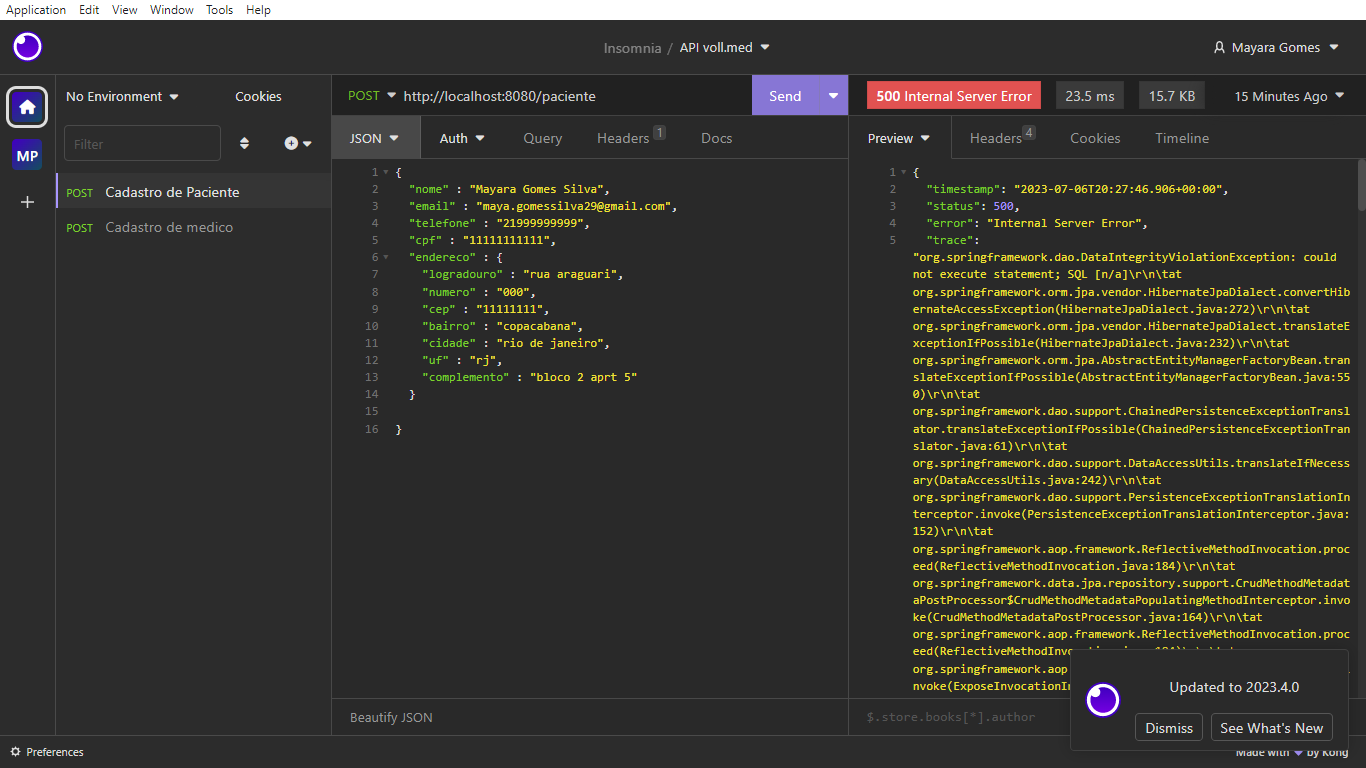Switch to the response Cookies tab
Screen dimensions: 1366x768
click(1095, 138)
